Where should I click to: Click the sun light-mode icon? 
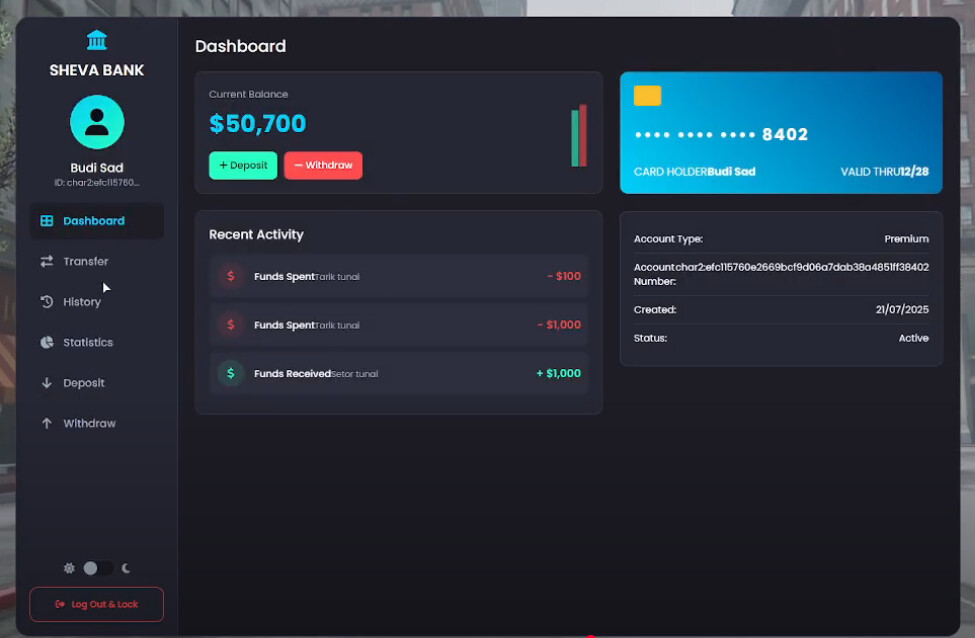click(x=69, y=568)
